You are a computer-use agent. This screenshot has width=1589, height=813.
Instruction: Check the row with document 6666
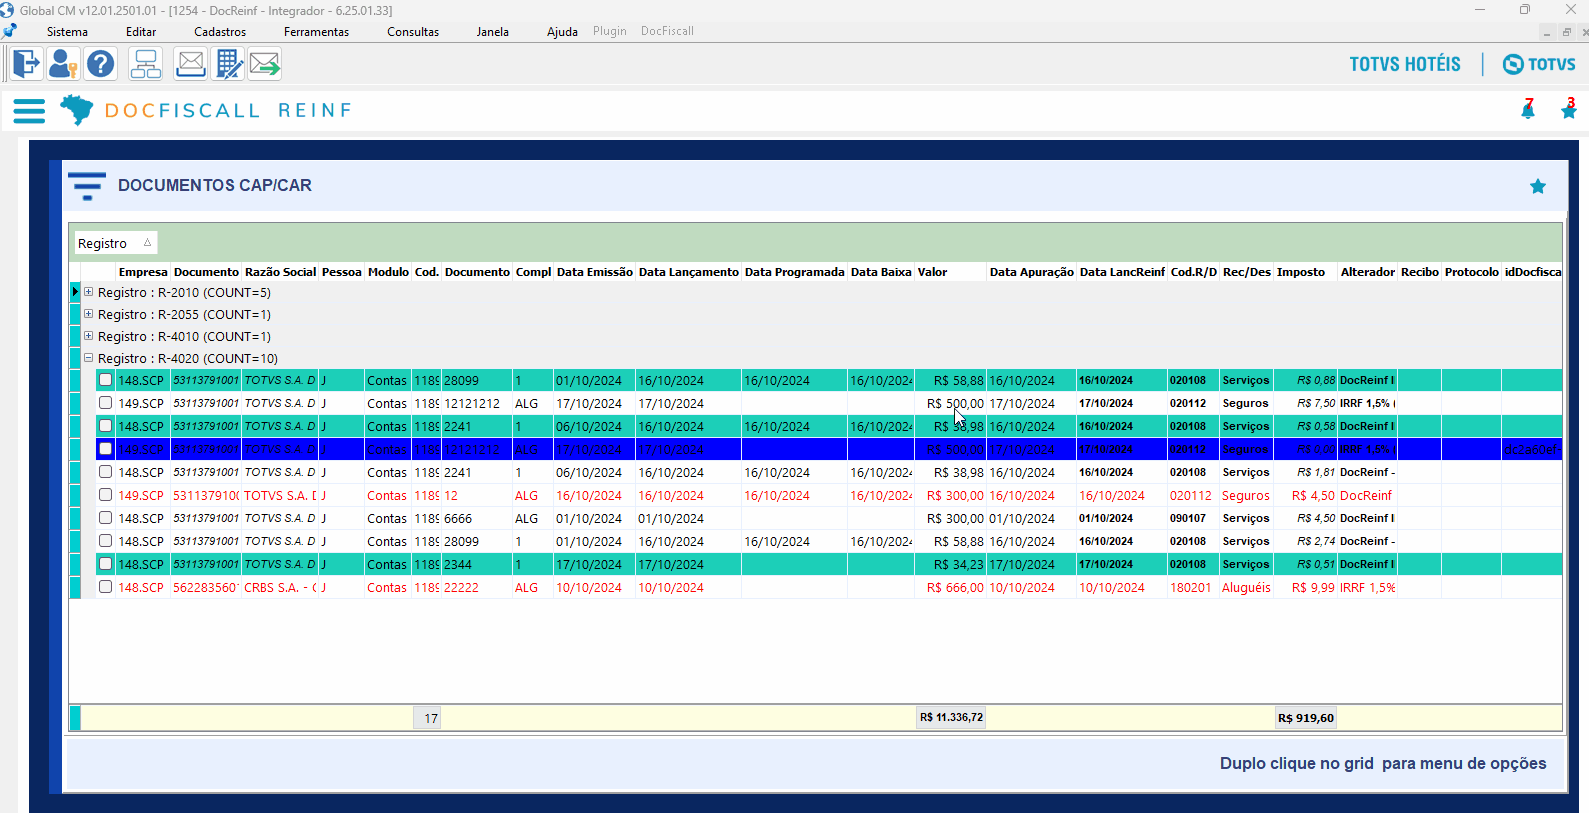tap(105, 518)
